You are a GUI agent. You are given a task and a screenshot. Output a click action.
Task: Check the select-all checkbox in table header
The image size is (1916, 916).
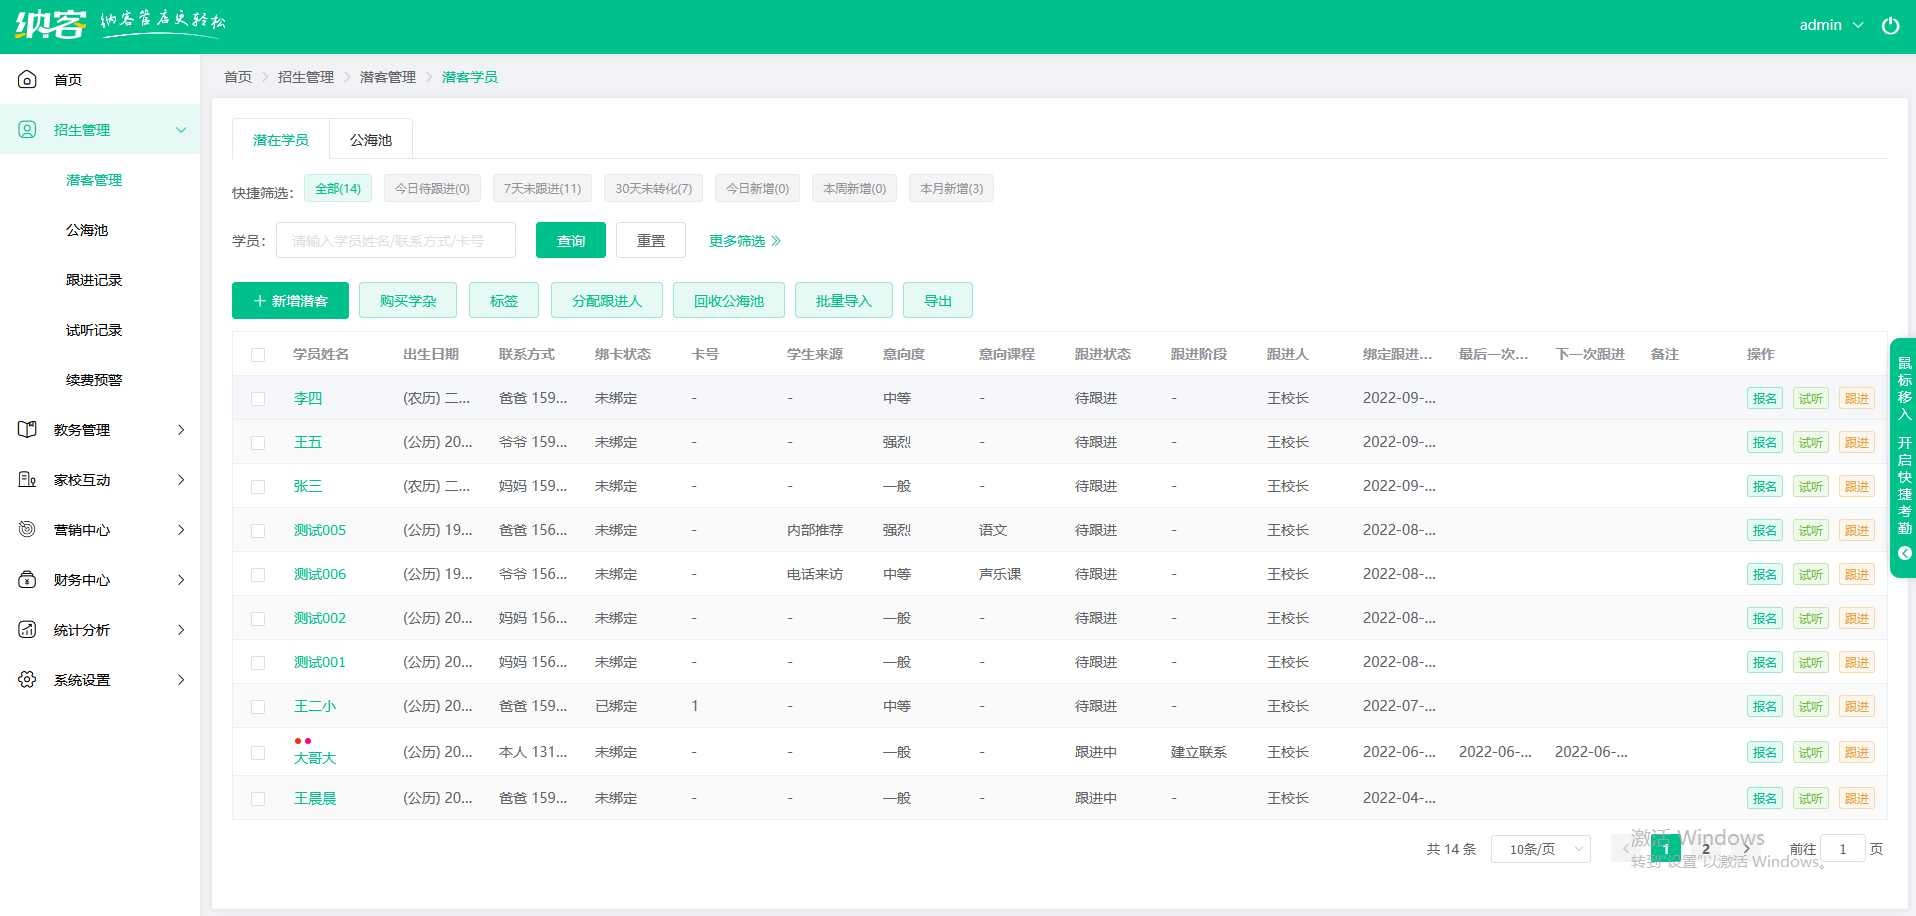pos(258,354)
